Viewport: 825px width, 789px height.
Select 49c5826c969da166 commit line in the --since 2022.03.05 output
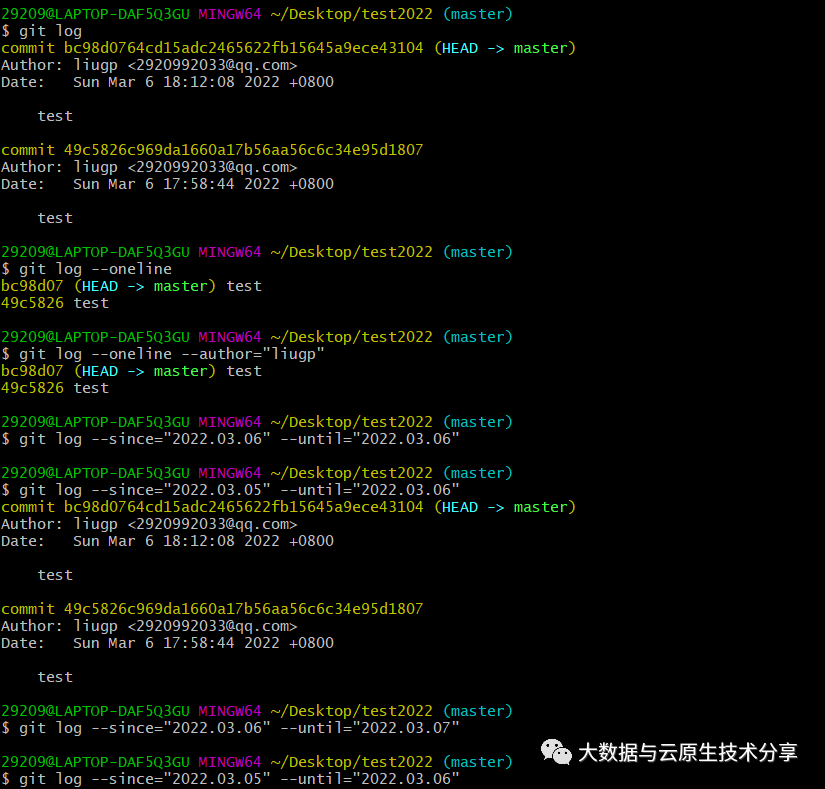click(212, 609)
